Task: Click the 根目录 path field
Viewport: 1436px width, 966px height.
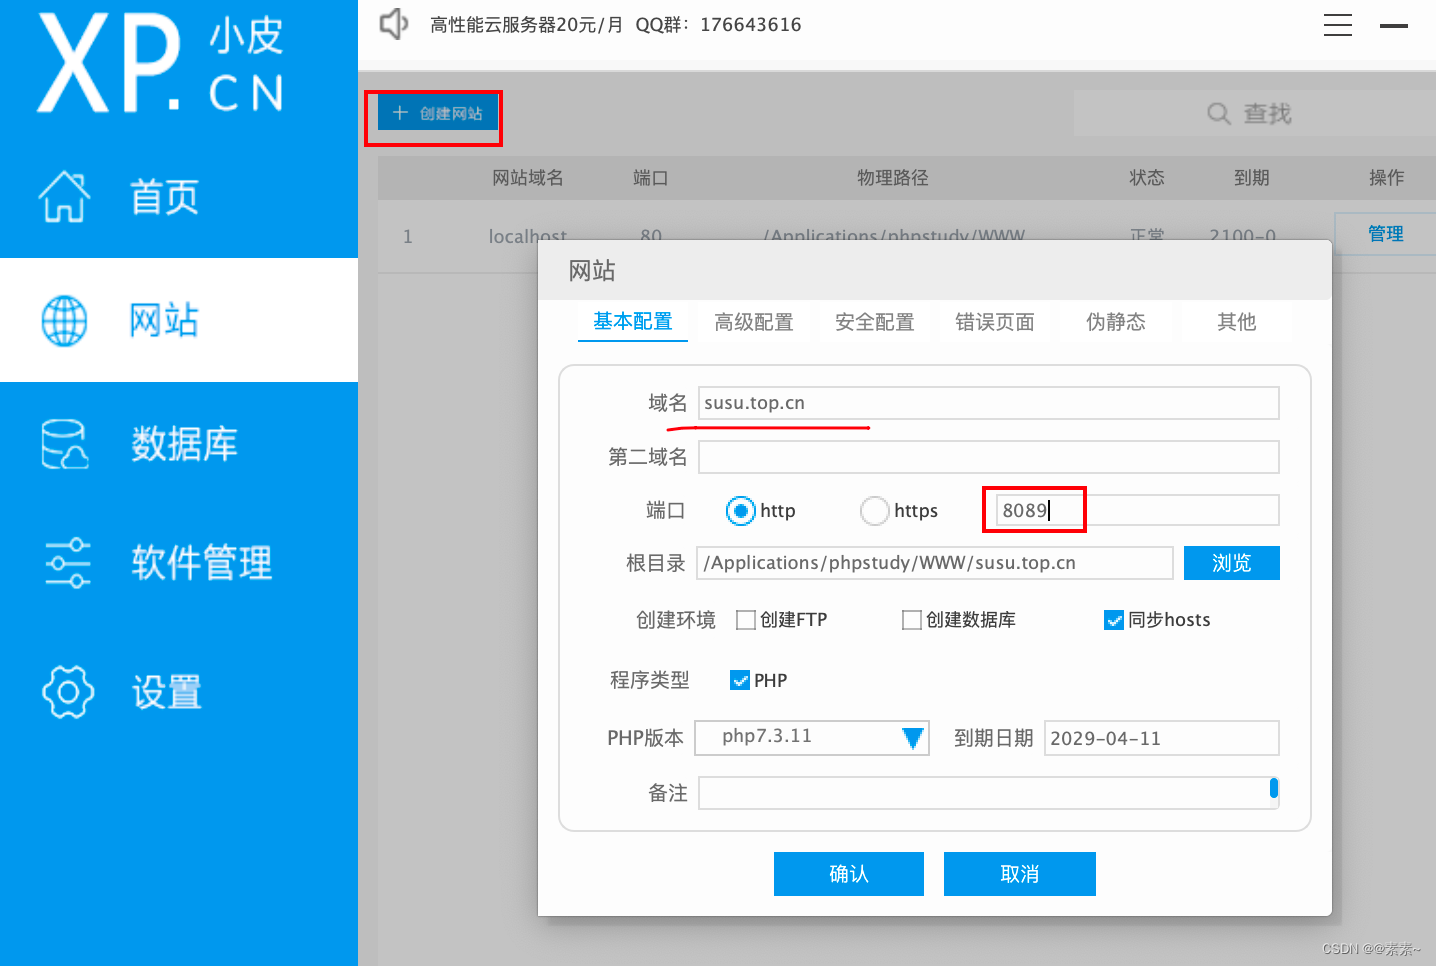Action: click(936, 563)
